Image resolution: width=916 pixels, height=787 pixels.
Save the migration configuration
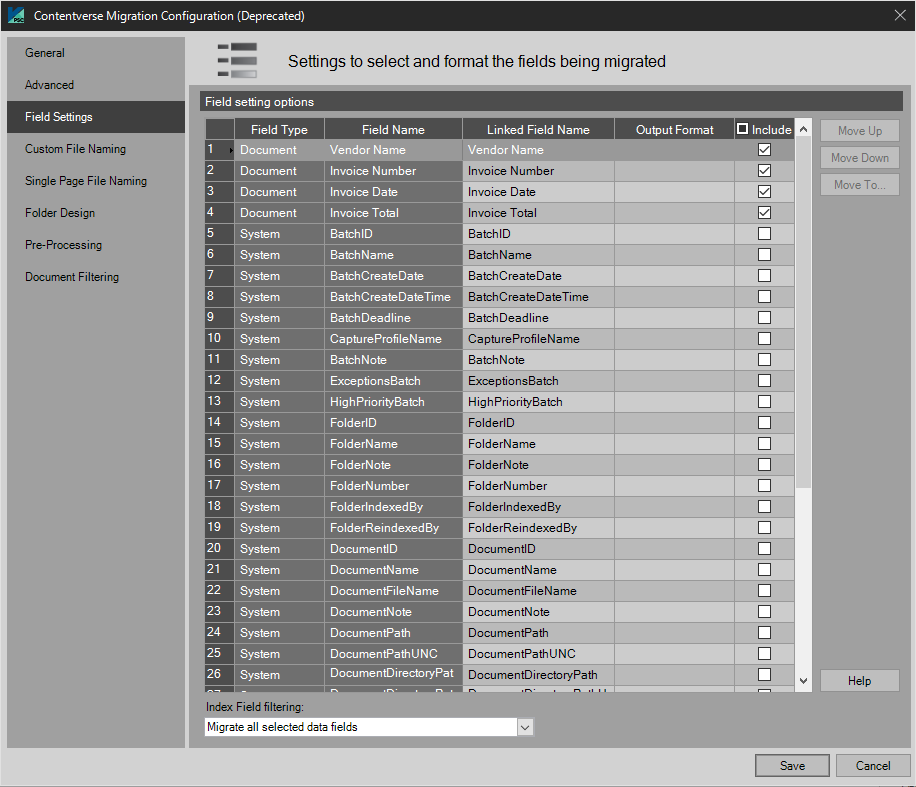[x=792, y=765]
